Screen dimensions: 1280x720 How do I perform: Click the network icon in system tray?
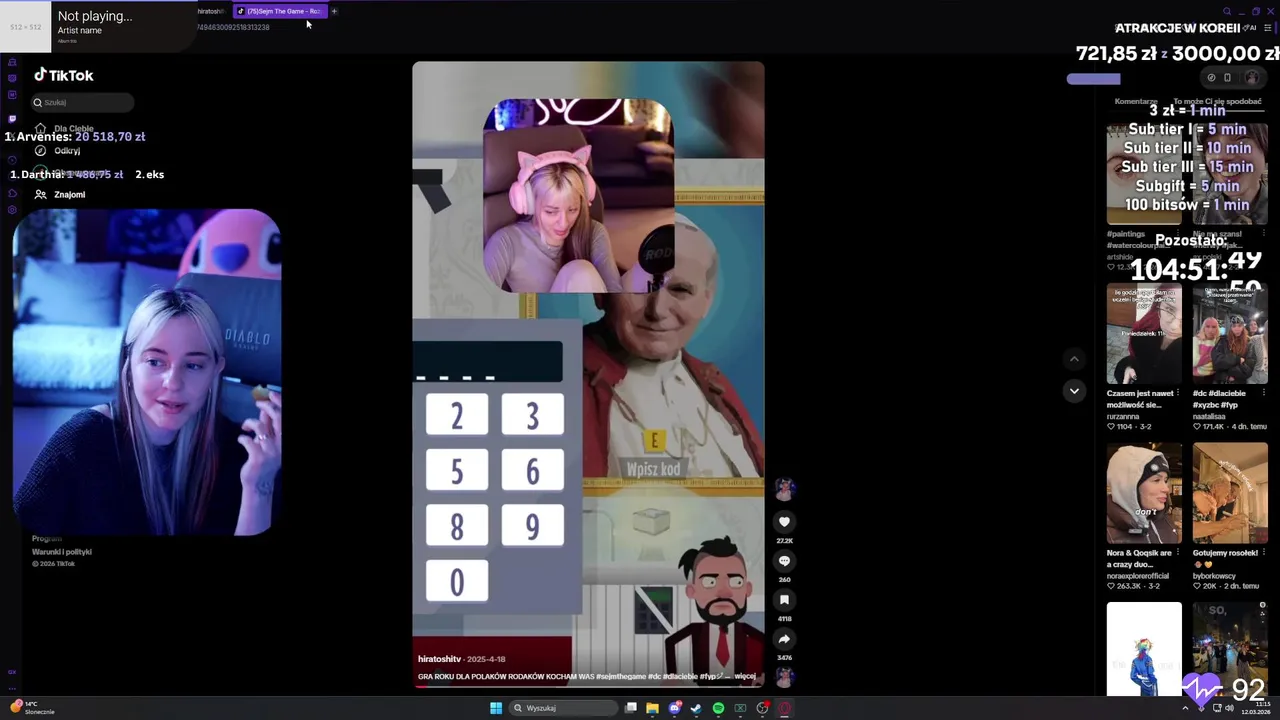point(1215,708)
